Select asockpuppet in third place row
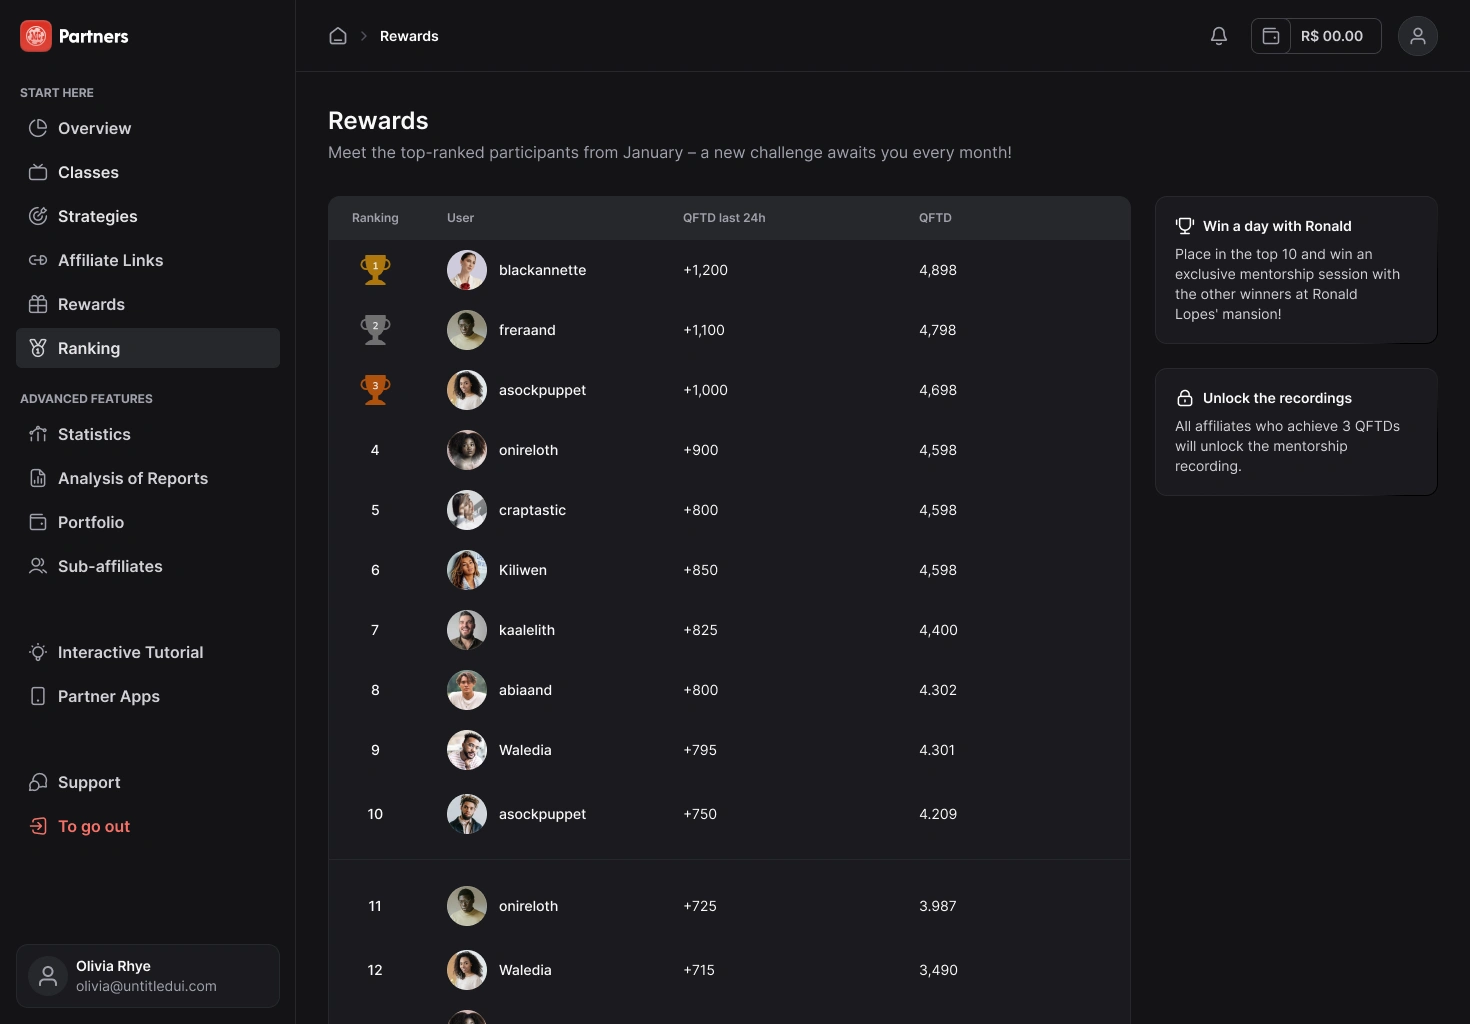1470x1024 pixels. 542,390
